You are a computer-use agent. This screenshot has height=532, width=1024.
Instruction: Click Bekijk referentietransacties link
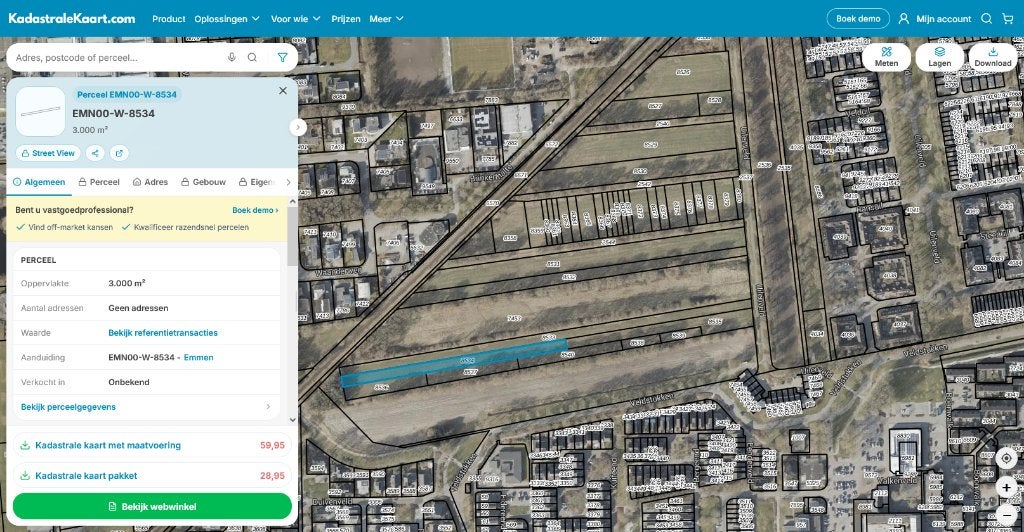tap(163, 333)
